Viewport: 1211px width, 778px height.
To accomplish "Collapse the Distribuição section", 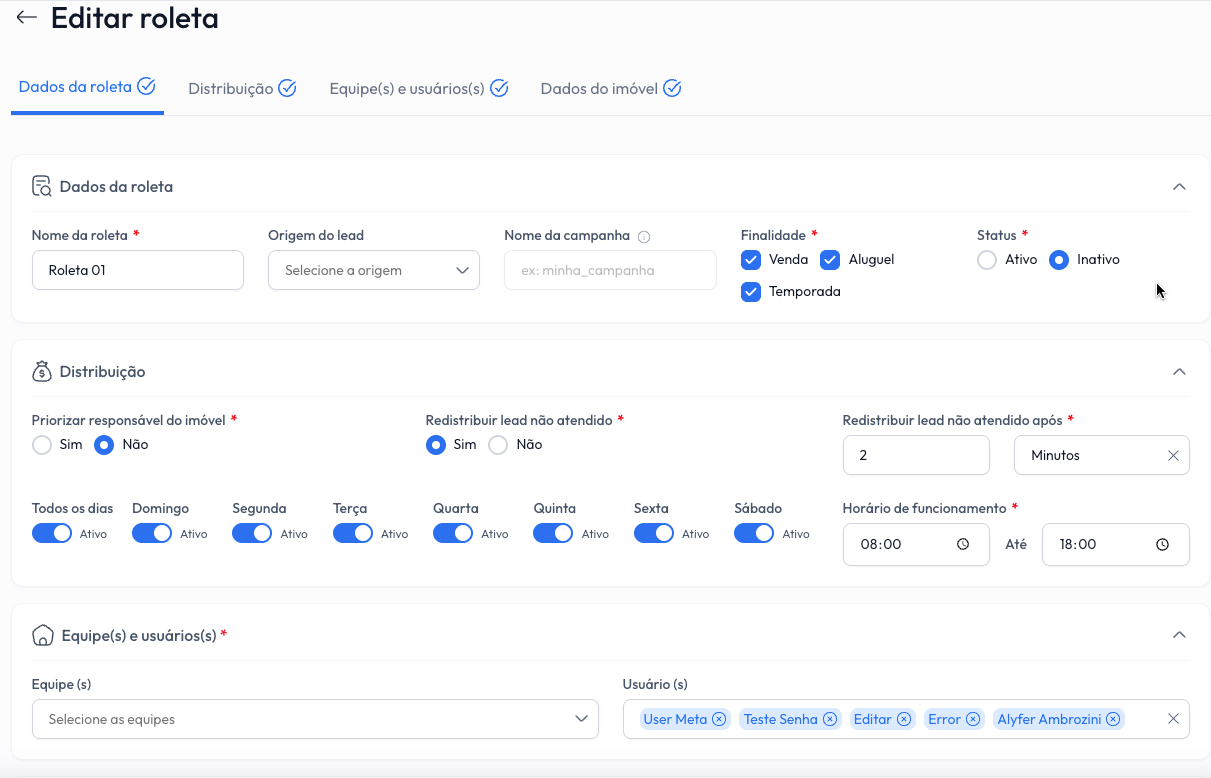I will [x=1179, y=372].
